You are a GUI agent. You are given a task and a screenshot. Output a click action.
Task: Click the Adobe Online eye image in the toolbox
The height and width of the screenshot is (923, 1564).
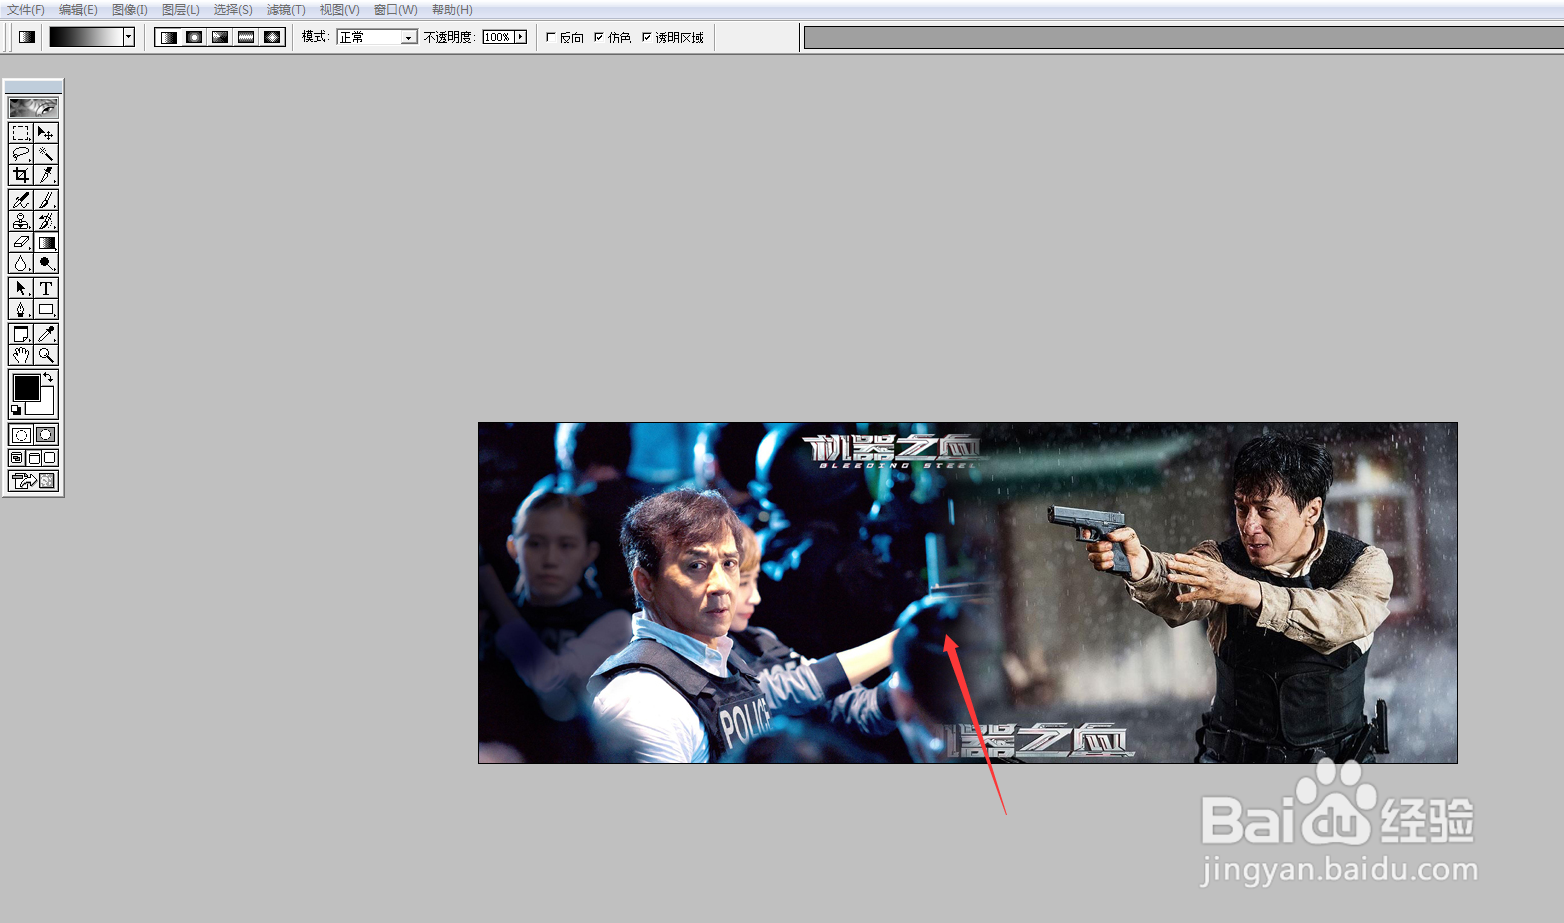(33, 107)
